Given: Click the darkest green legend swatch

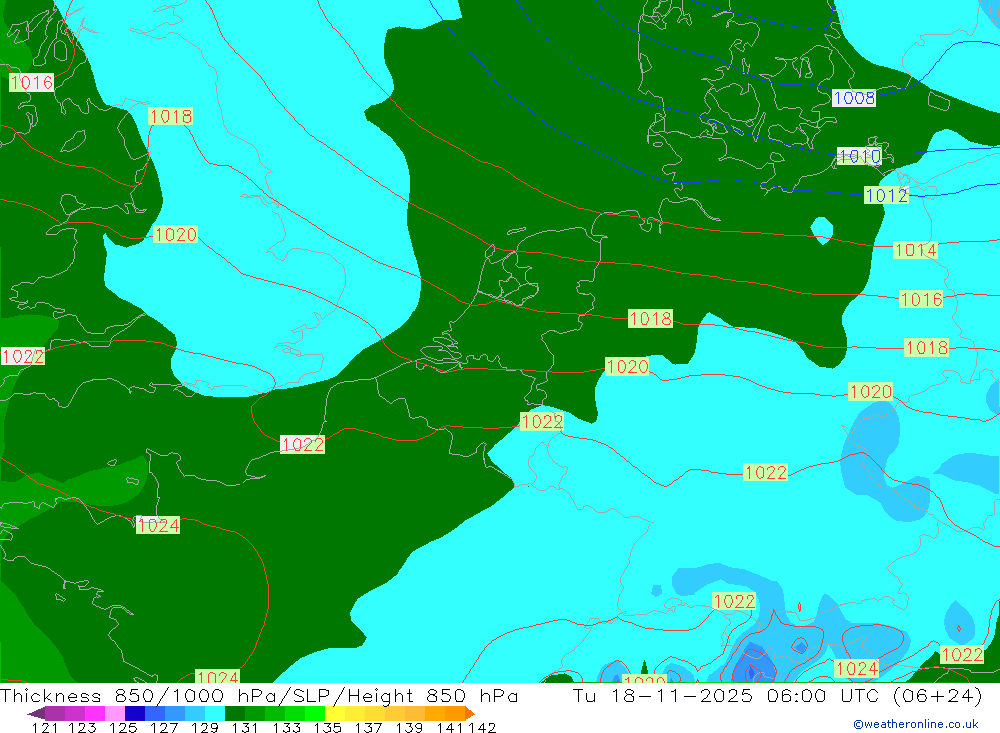Looking at the screenshot, I should [235, 713].
